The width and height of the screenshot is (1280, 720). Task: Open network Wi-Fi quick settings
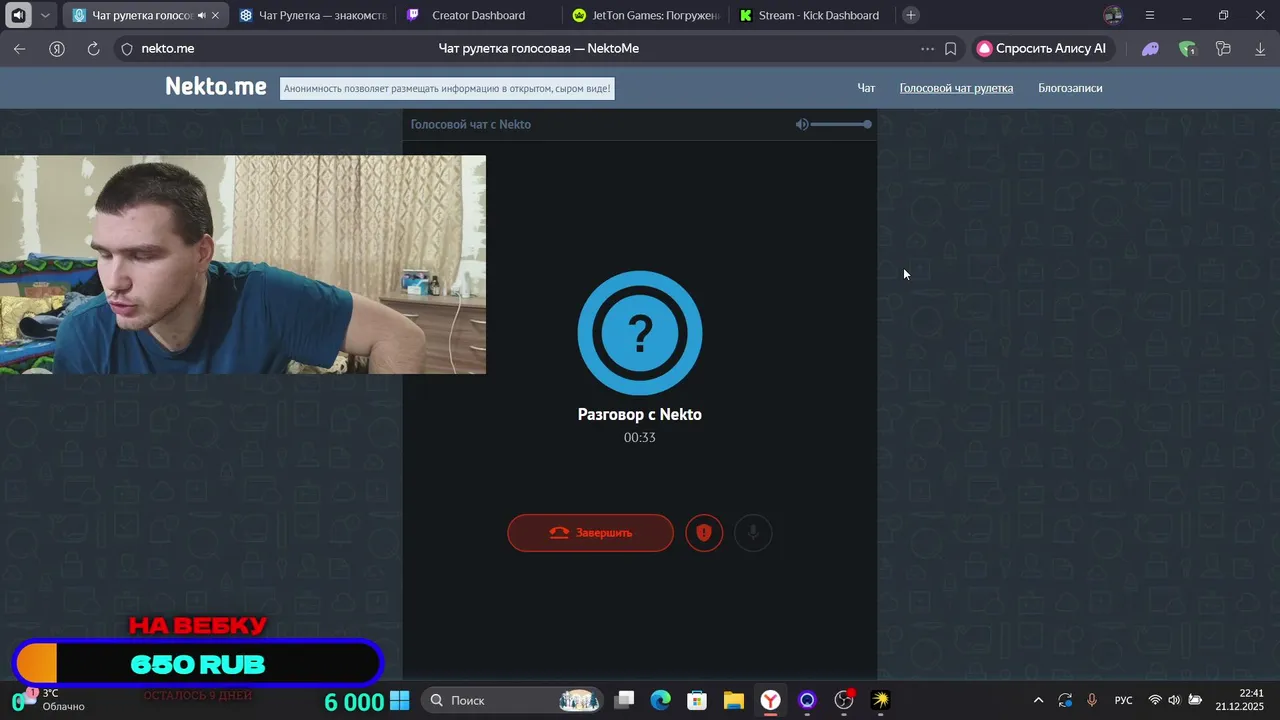click(x=1155, y=700)
